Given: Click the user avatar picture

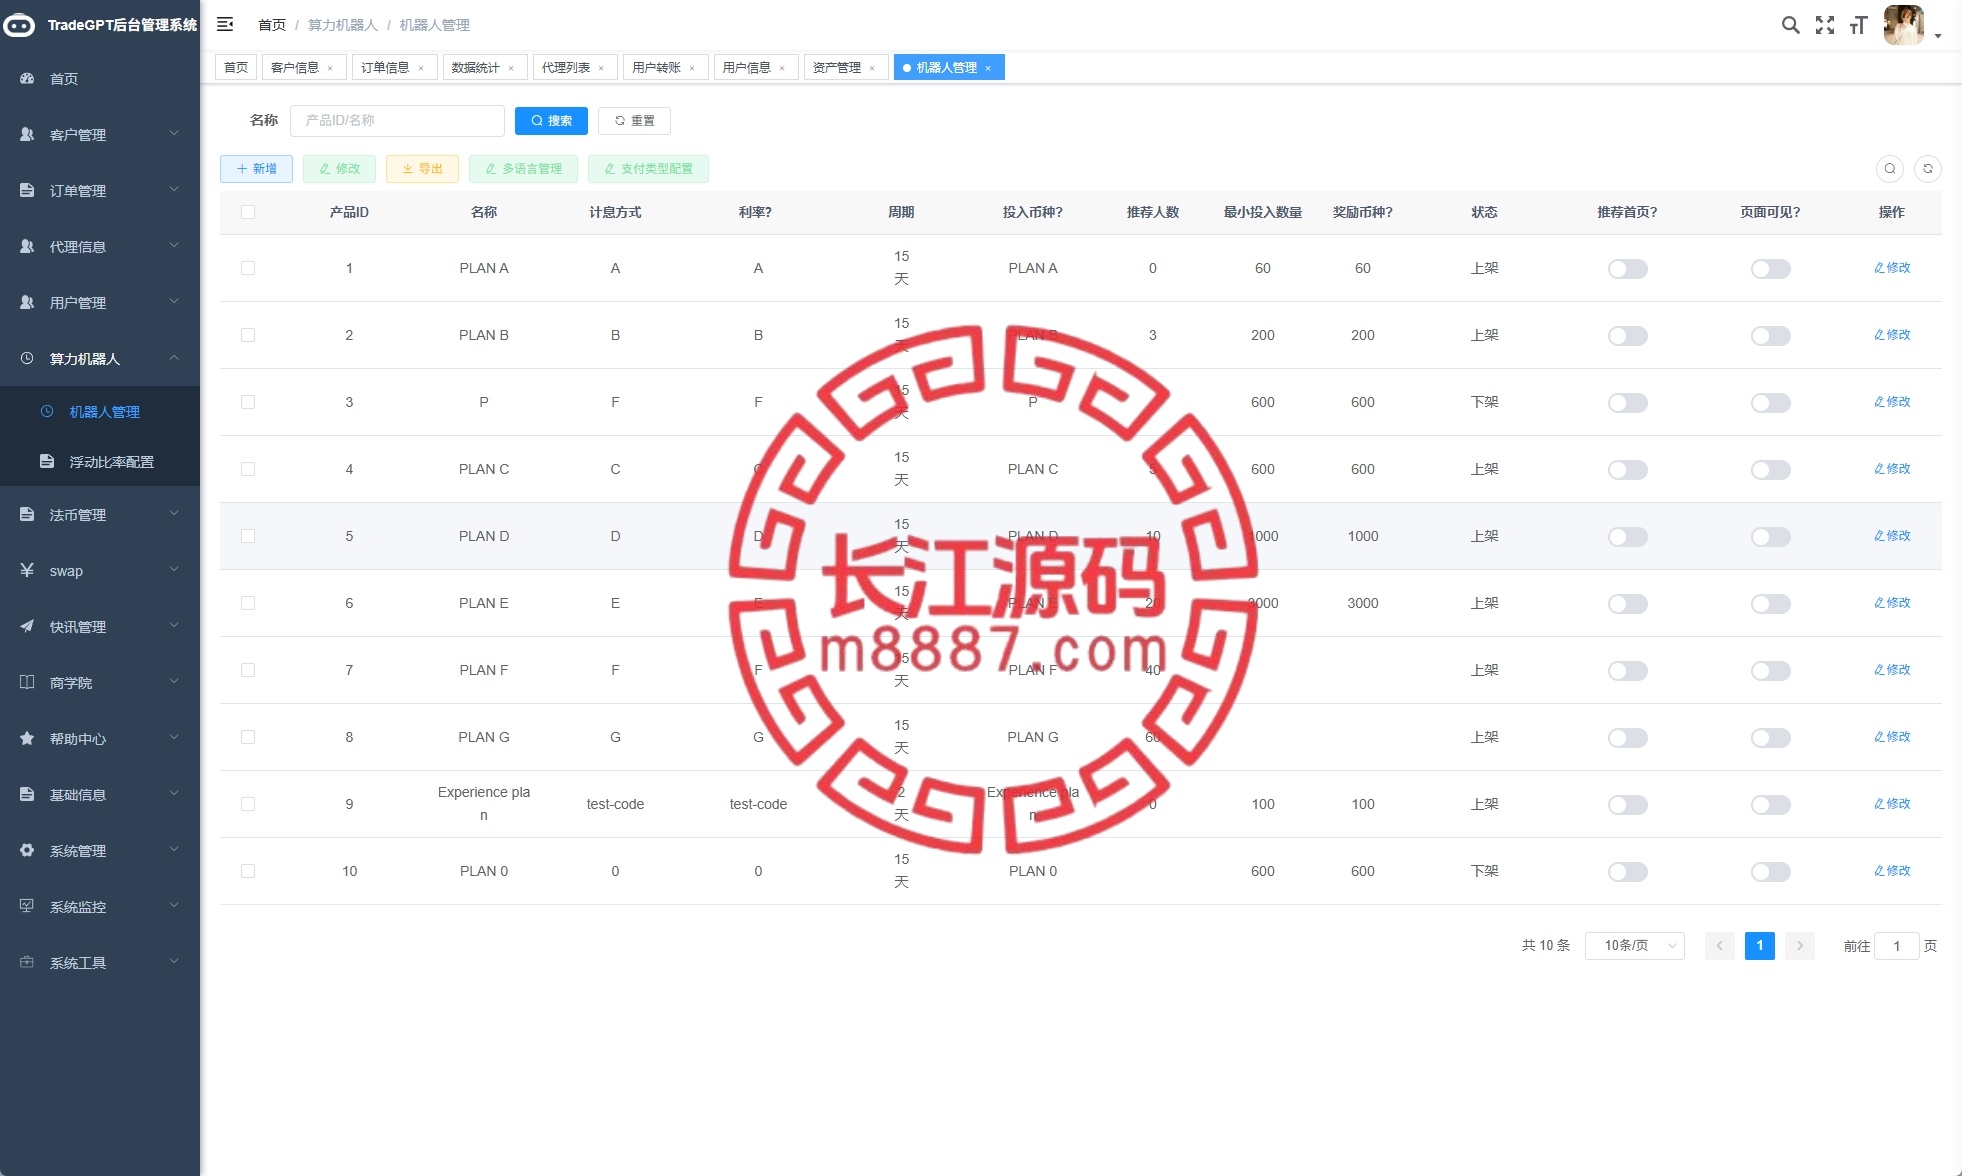Looking at the screenshot, I should pos(1903,25).
